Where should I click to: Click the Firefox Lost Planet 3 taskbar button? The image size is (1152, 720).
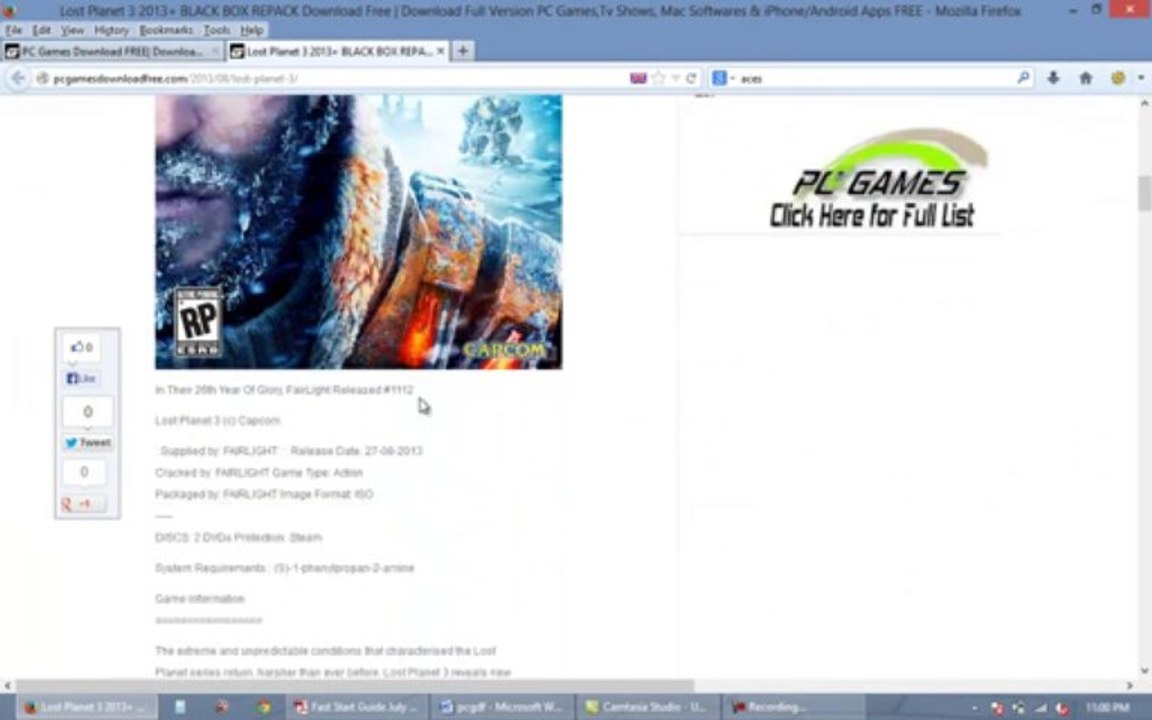coord(87,707)
